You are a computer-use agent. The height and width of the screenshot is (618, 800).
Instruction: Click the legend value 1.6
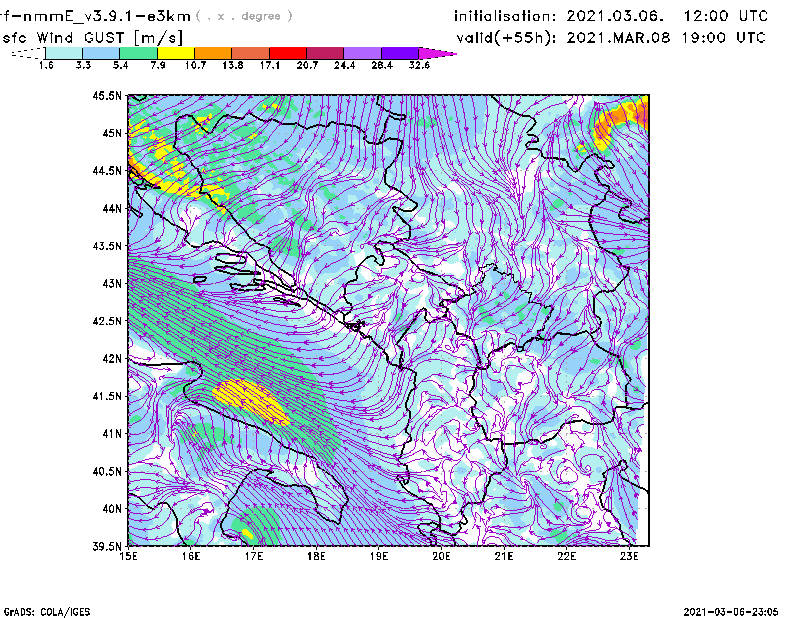pyautogui.click(x=46, y=65)
